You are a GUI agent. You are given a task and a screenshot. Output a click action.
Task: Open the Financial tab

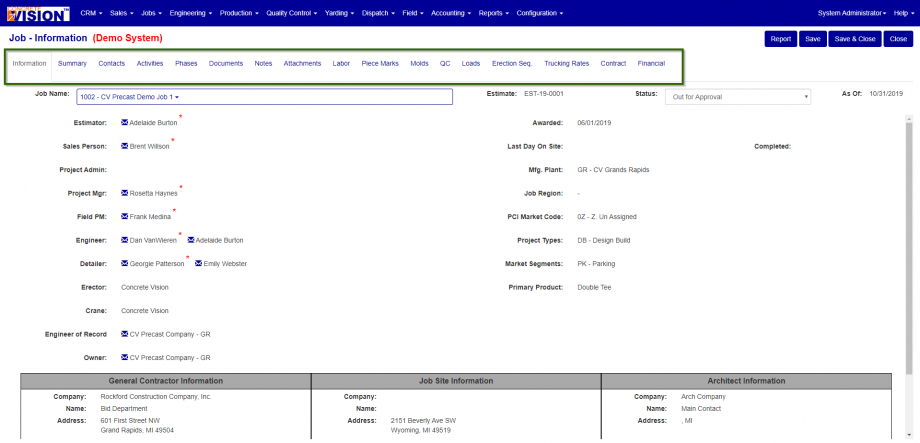(x=651, y=63)
